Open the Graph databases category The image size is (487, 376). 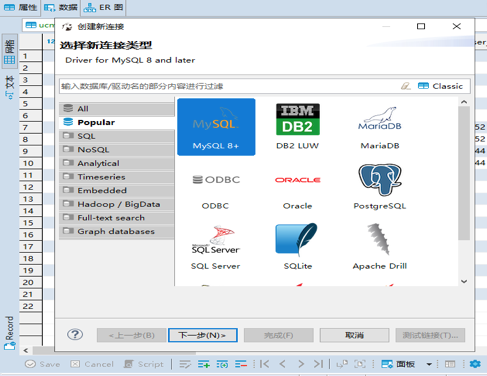click(117, 231)
